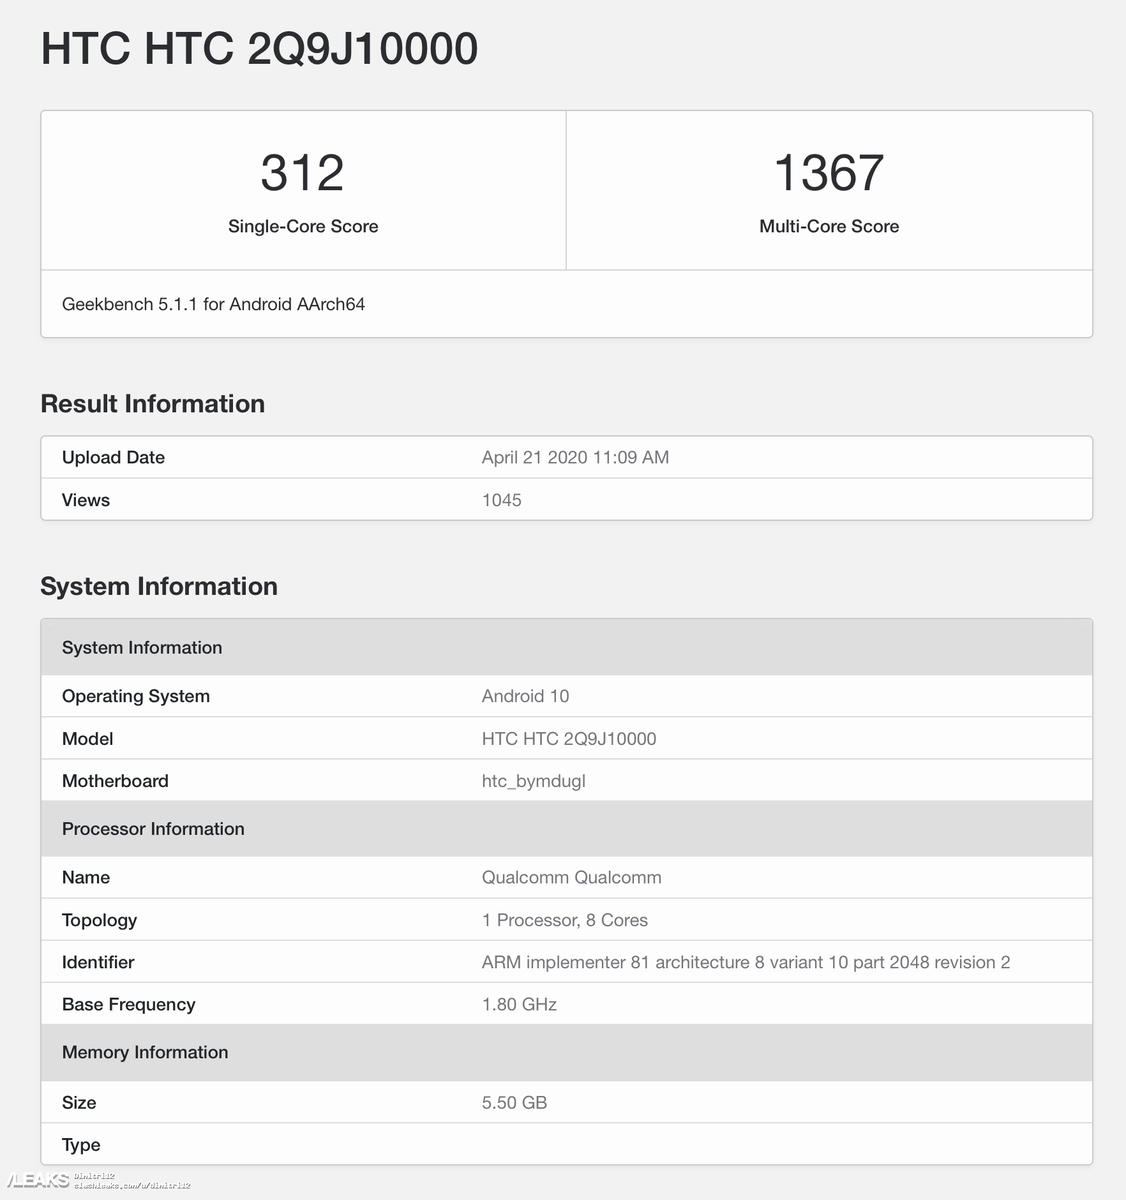Click the Memory Information section header
Screen dimensions: 1126x1200
[566, 1052]
